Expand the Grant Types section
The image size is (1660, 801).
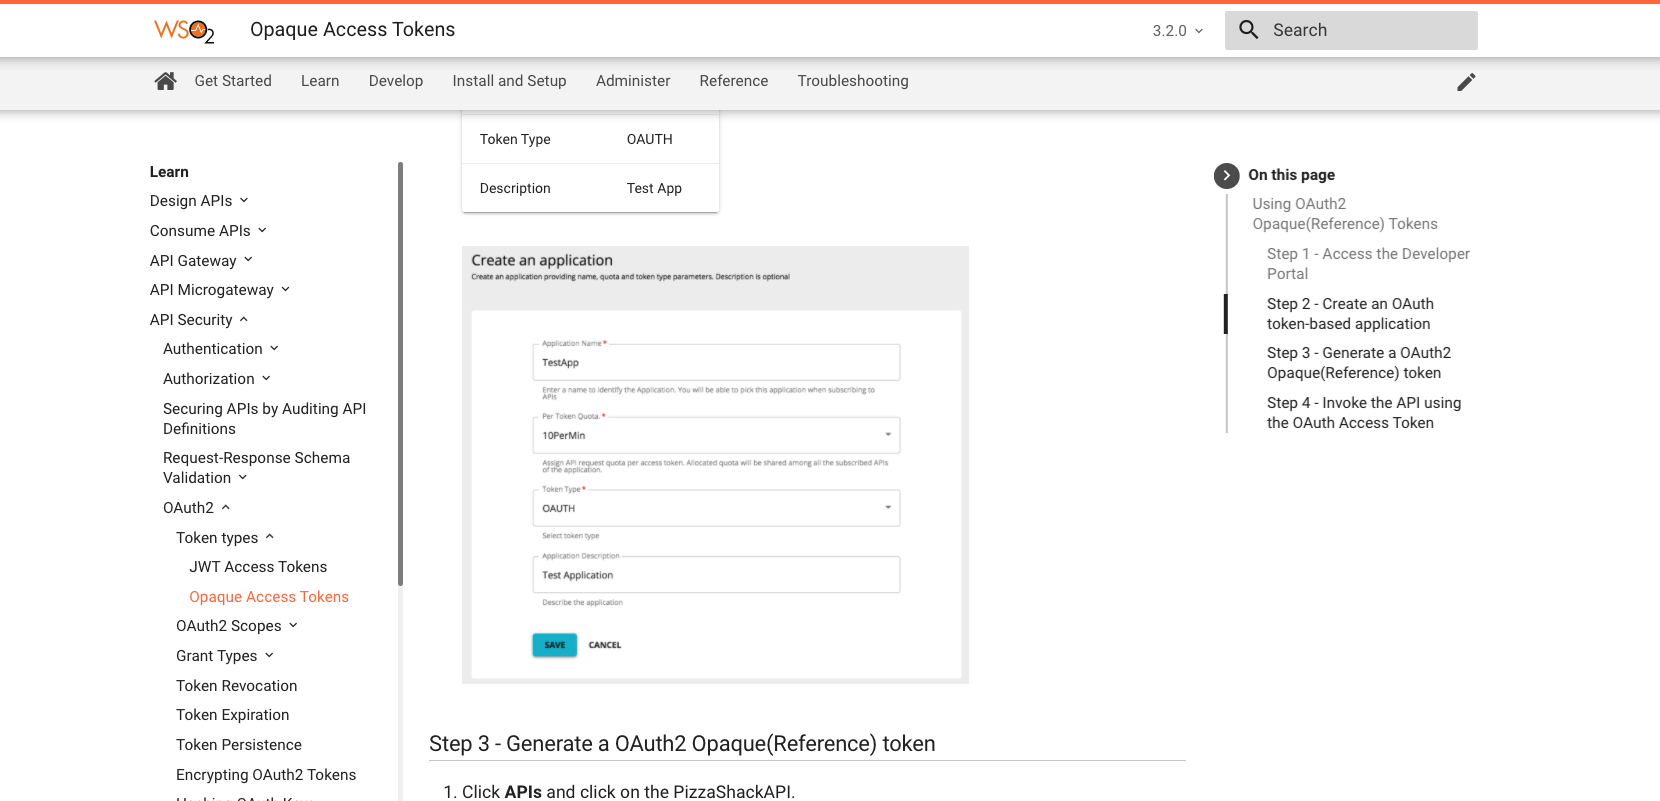(x=225, y=656)
